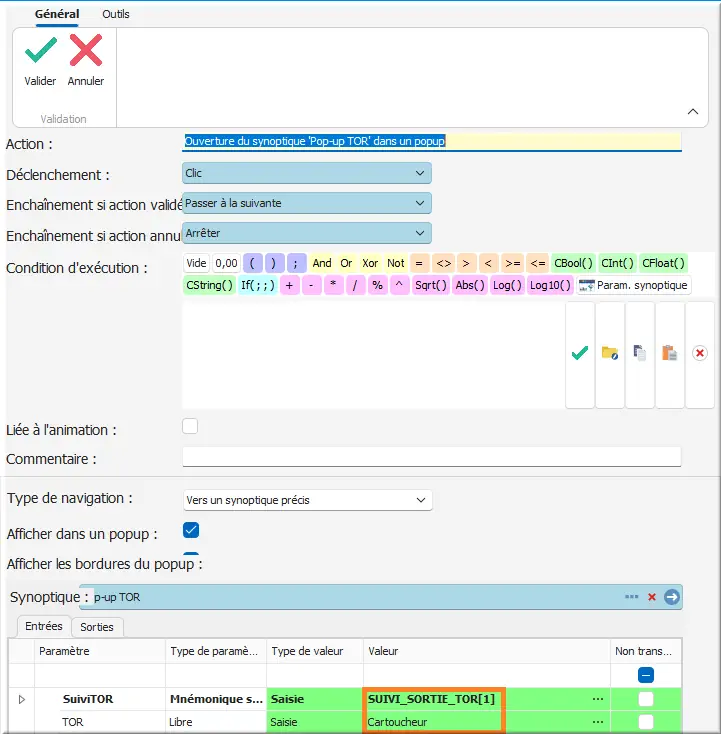
Task: Validate the condition with the green check
Action: tap(579, 353)
